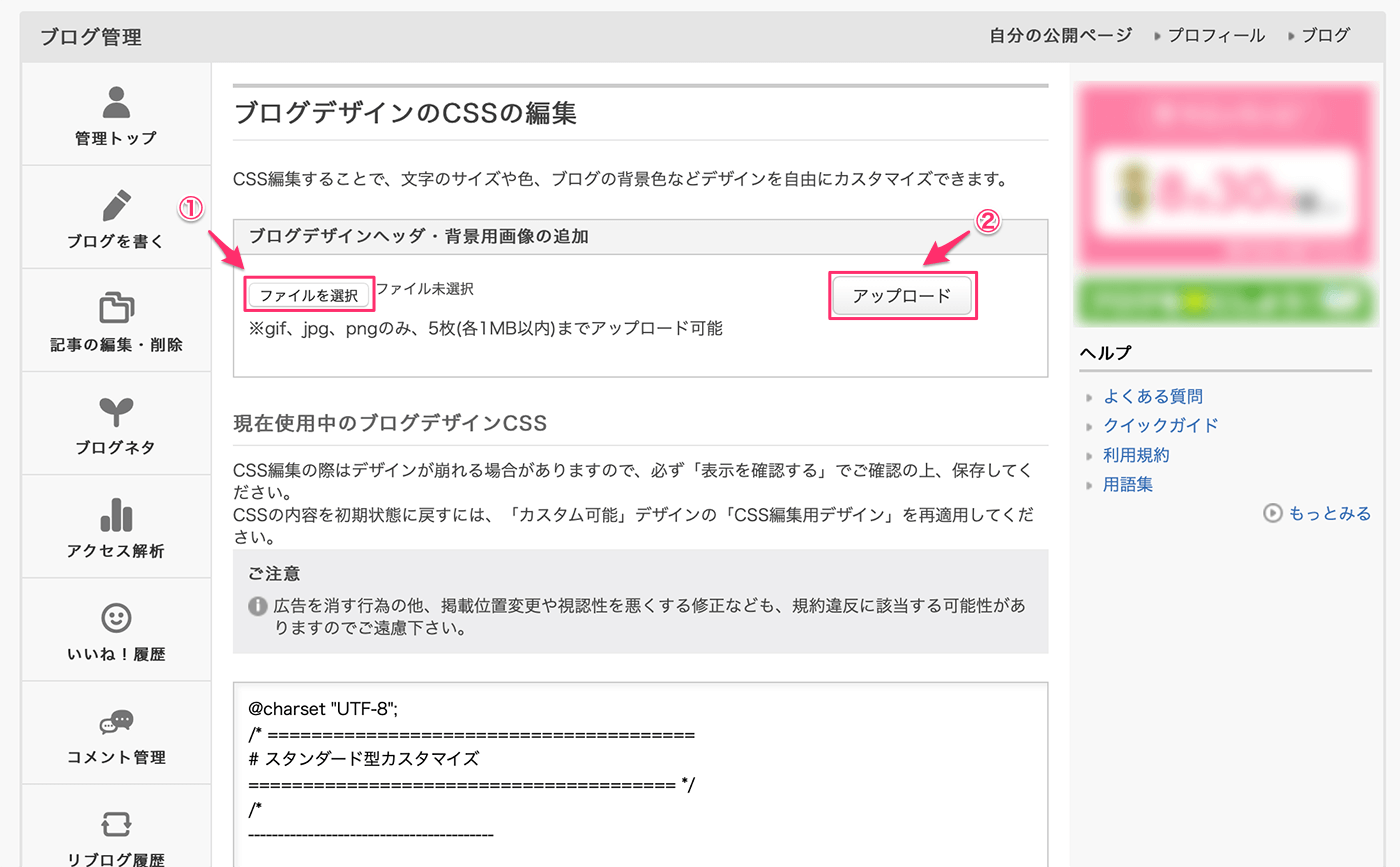The image size is (1400, 867).
Task: Click ブログデザインのCSSの編集 heading
Action: 405,113
